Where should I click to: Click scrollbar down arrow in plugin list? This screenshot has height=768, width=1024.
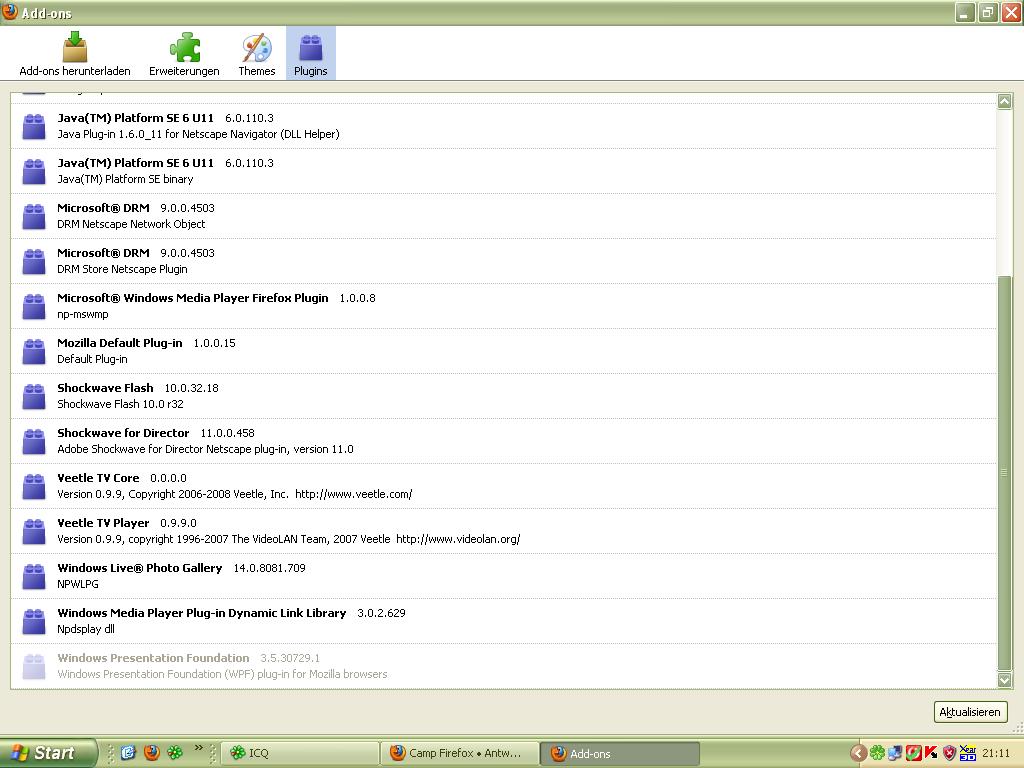click(x=1004, y=680)
